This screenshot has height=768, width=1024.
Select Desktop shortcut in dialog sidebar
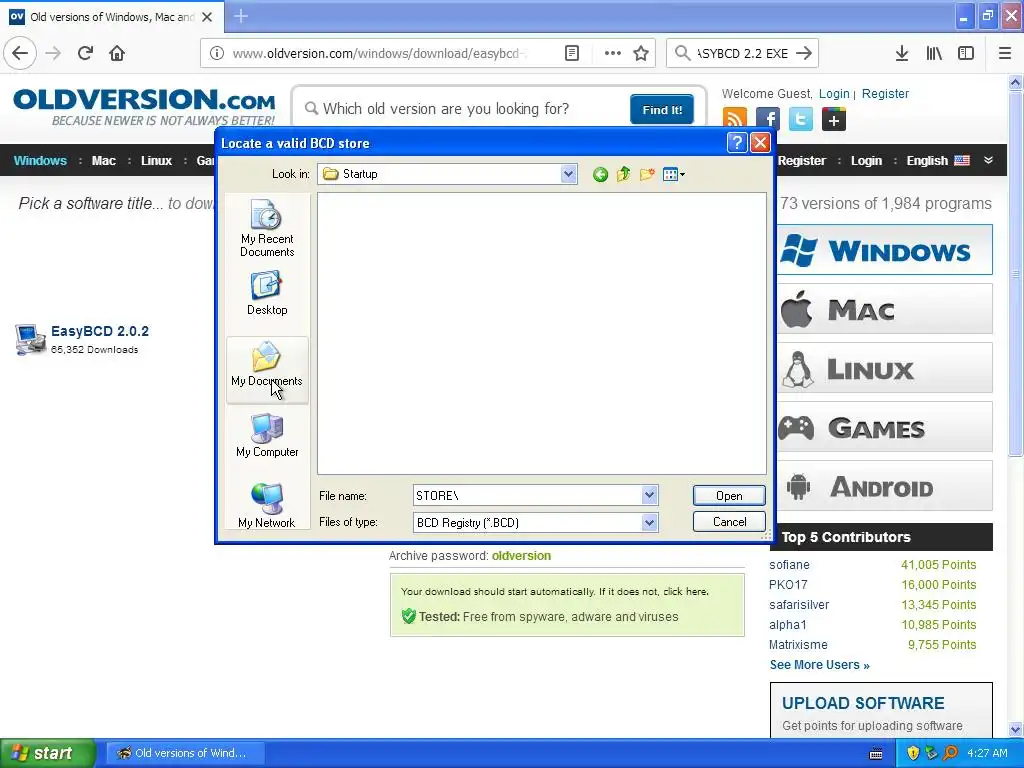(x=266, y=294)
